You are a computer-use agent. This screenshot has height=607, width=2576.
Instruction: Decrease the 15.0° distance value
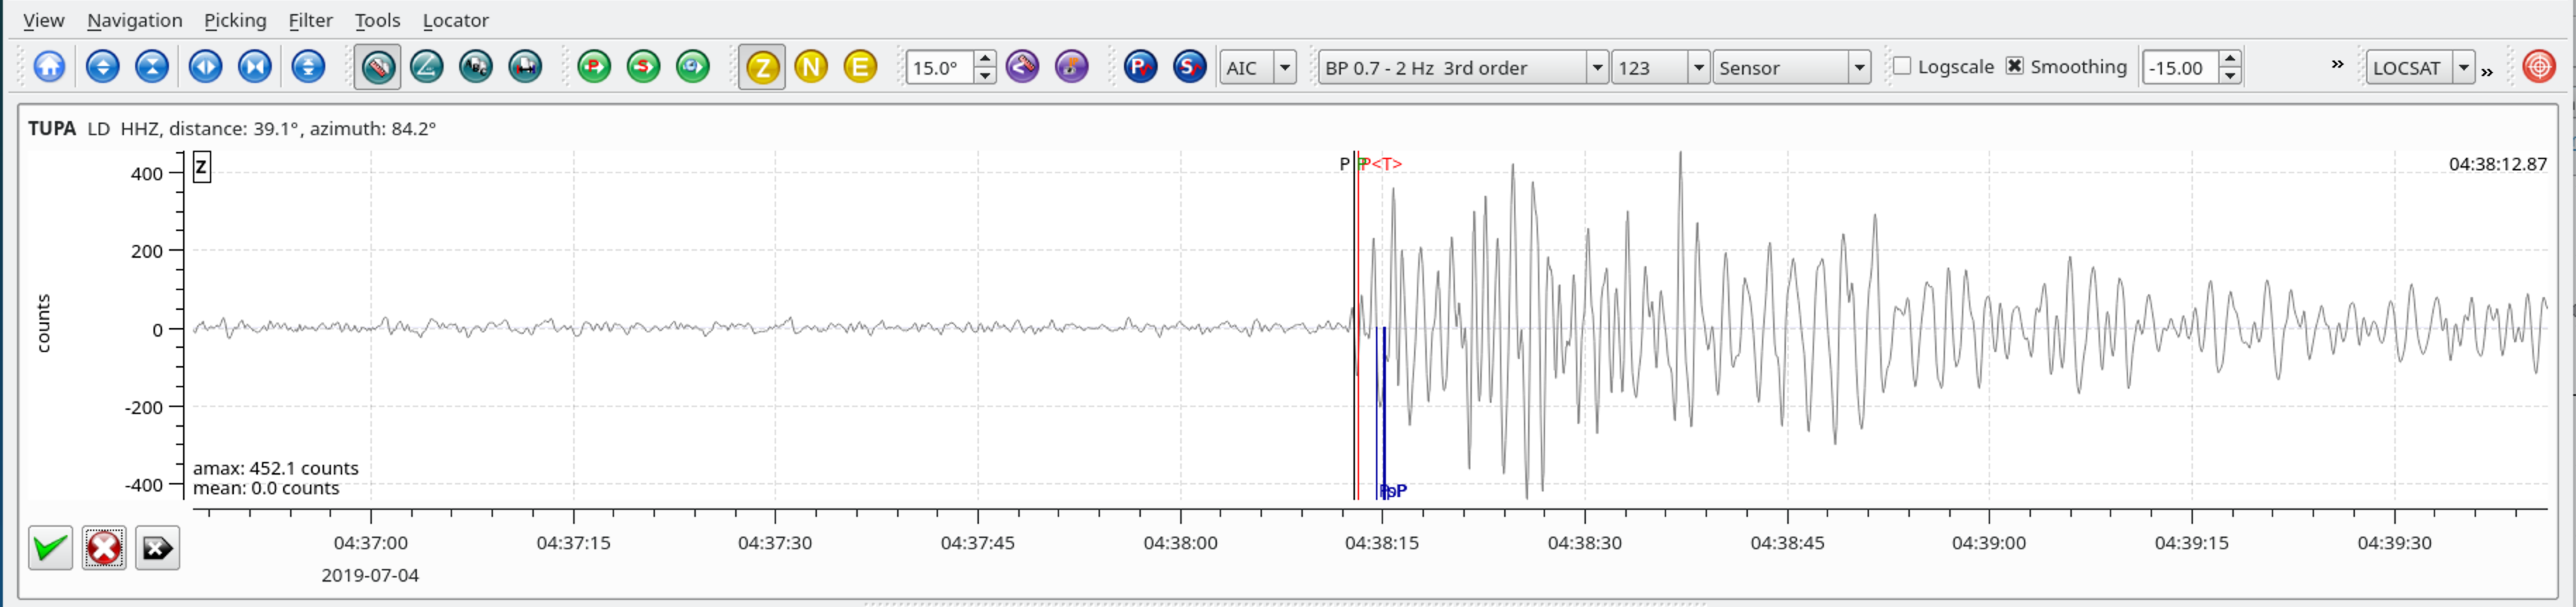[x=985, y=76]
